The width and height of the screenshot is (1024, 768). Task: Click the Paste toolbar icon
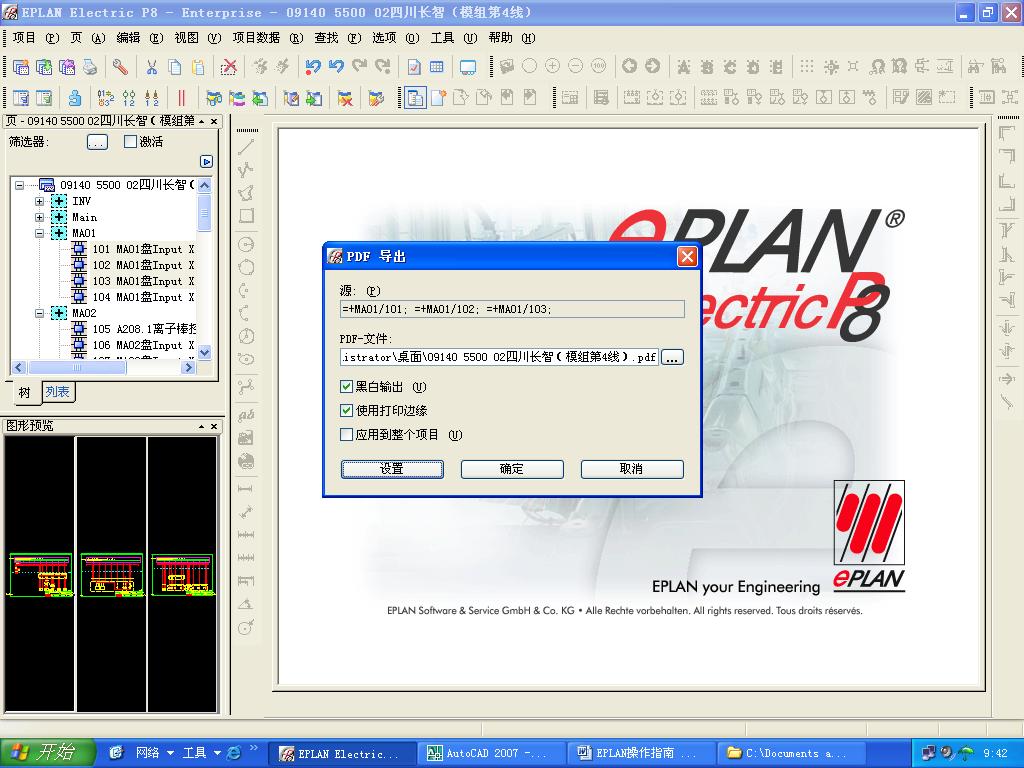click(x=198, y=67)
